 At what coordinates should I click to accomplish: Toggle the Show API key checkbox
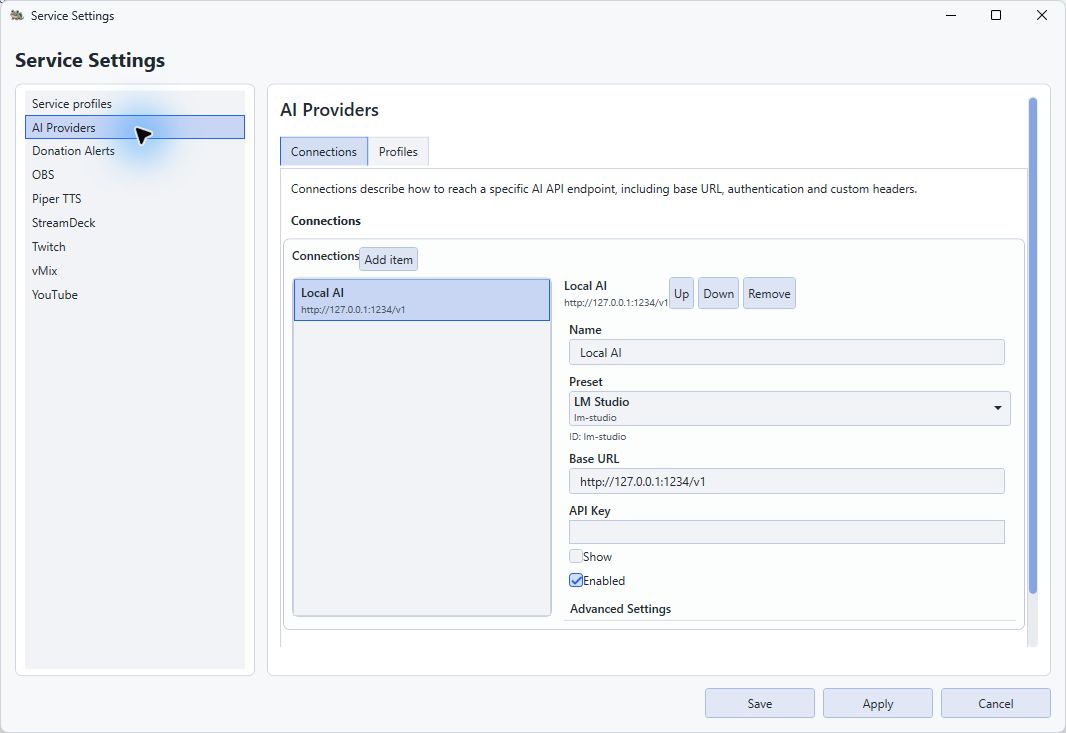coord(576,556)
